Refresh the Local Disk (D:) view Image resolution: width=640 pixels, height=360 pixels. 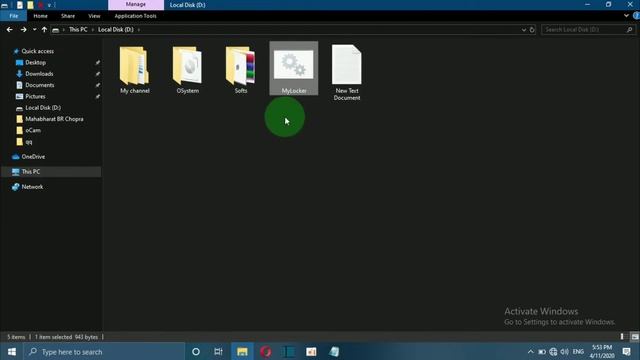532,29
